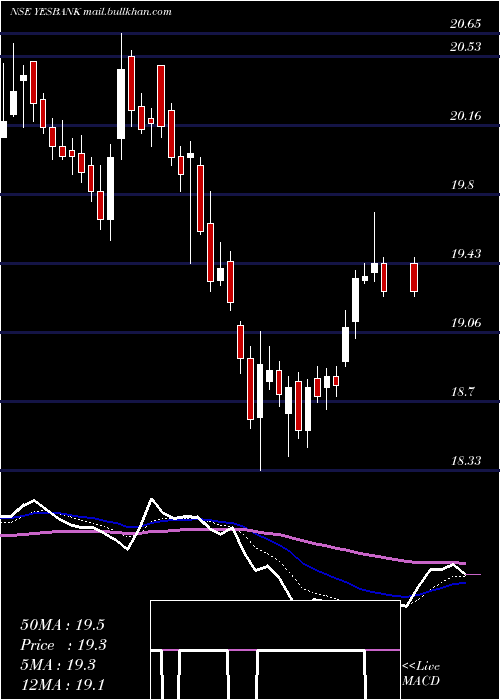Click the Price : 19.3 readout
Viewport: 500px width, 700px height.
tap(62, 645)
